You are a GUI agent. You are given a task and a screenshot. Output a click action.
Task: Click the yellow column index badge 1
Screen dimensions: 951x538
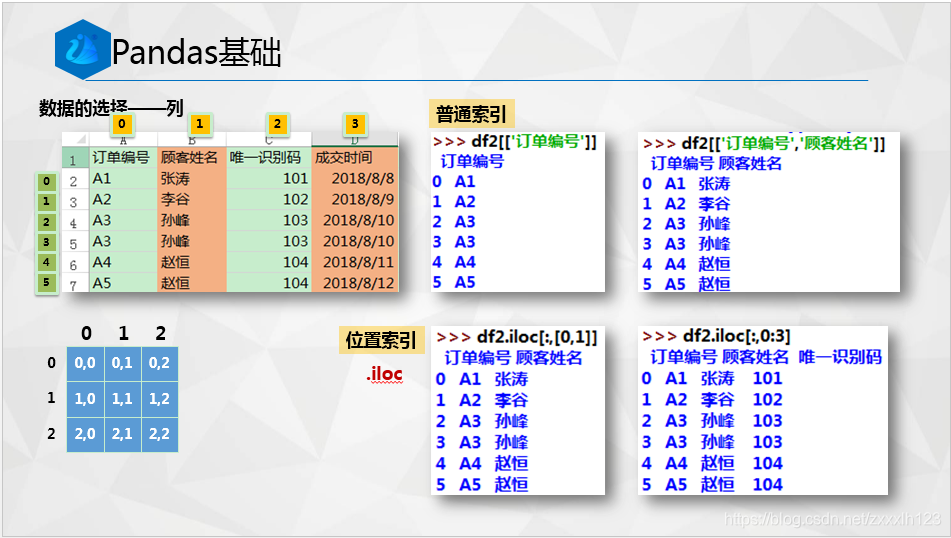coord(200,124)
